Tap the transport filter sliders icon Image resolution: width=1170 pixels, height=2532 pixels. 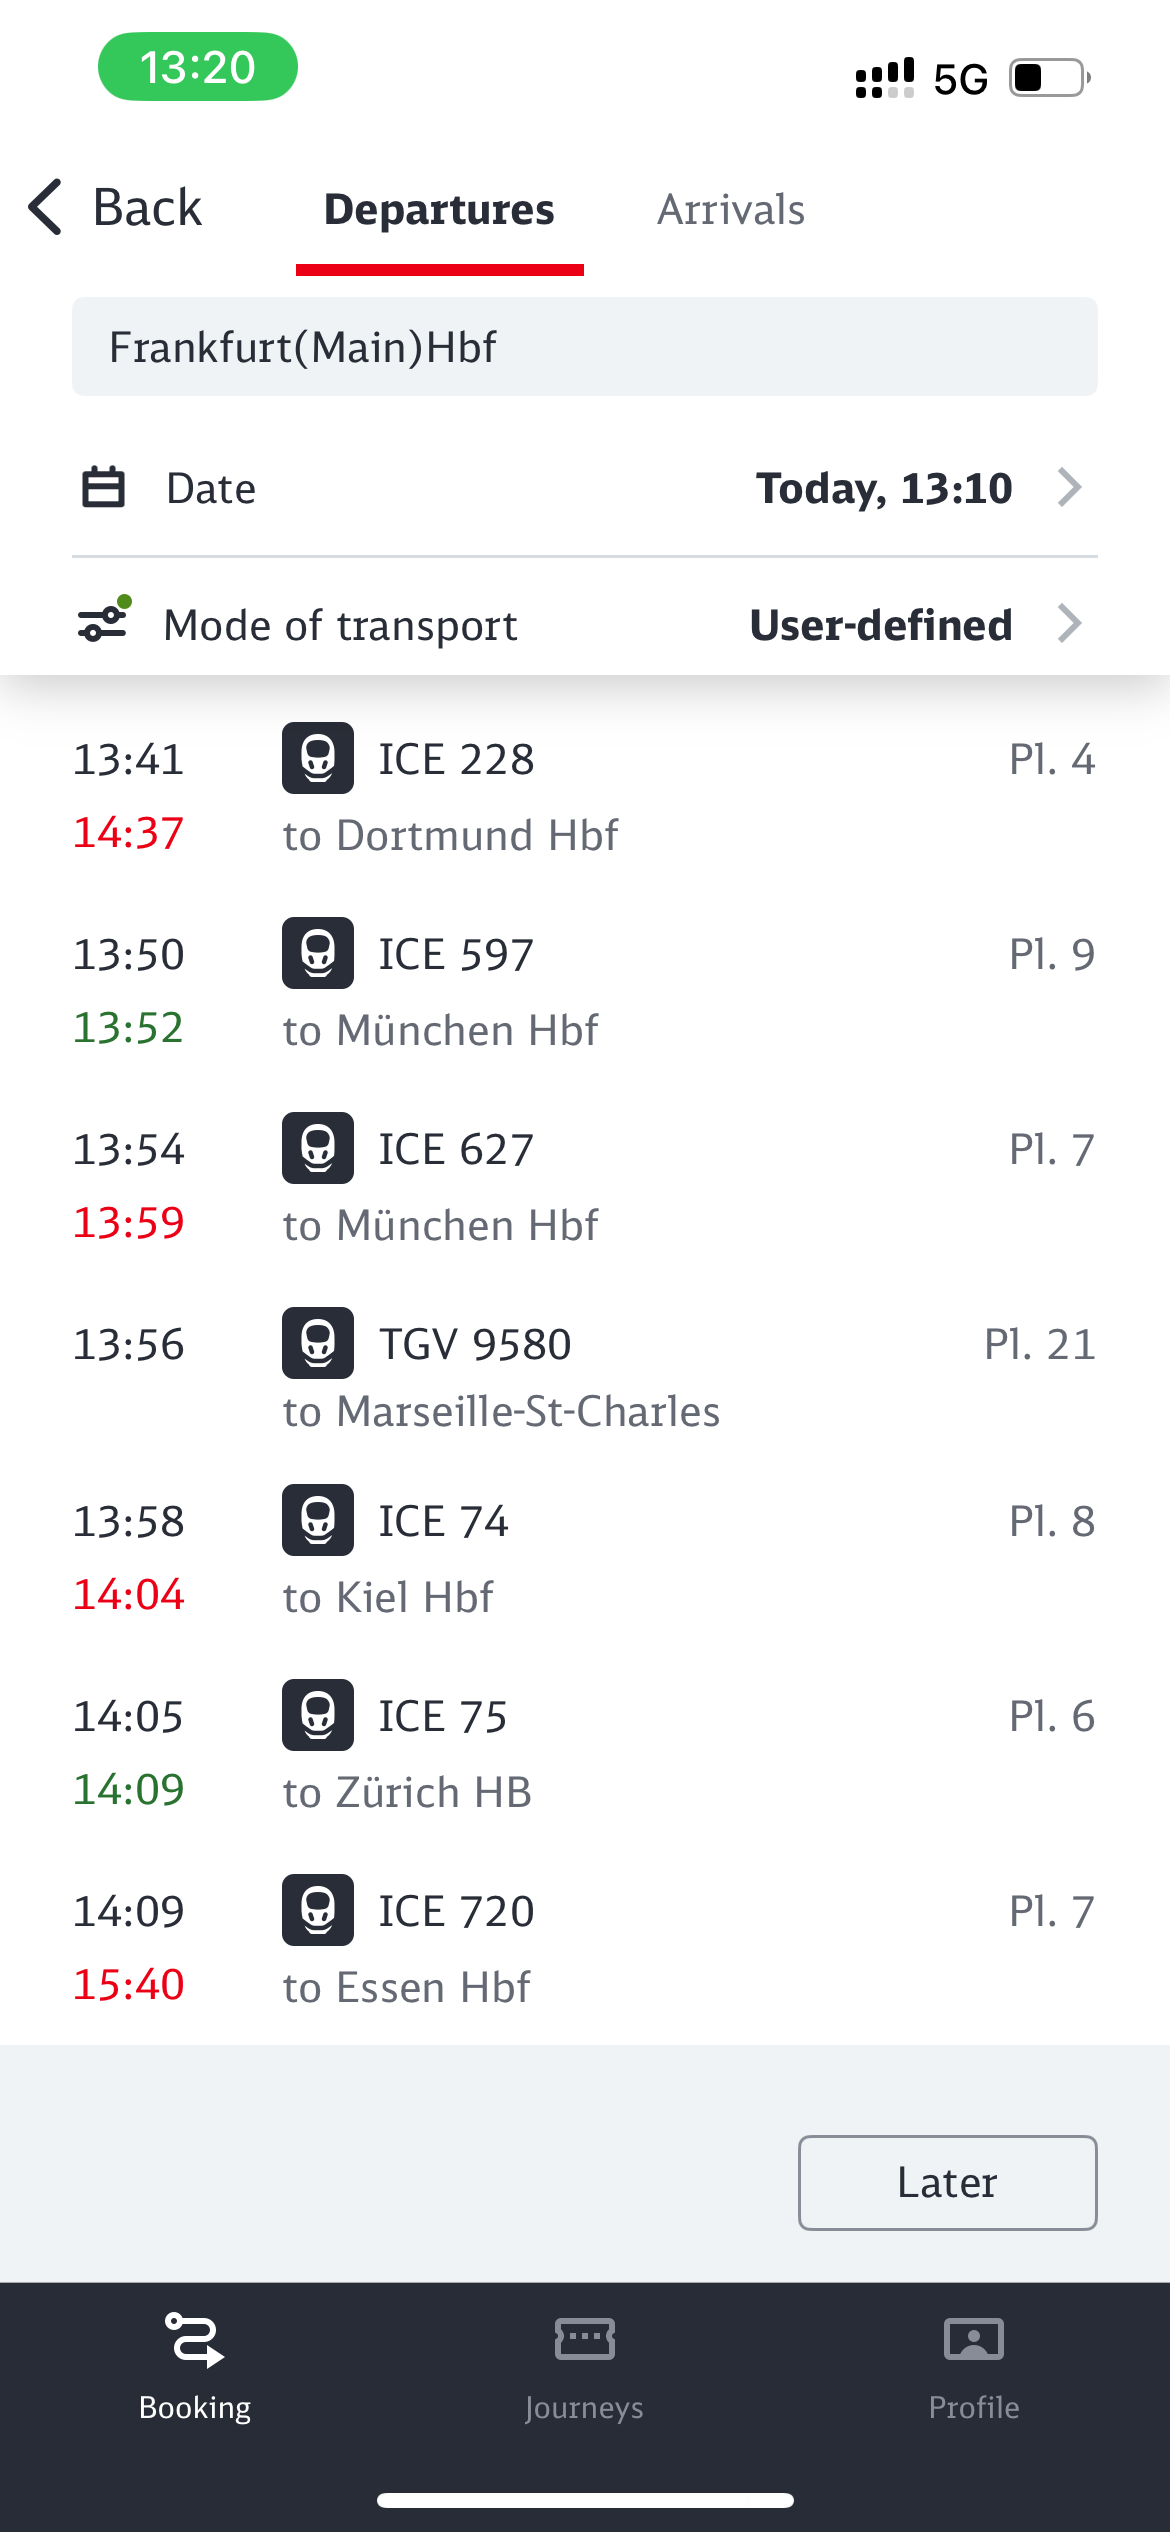click(x=104, y=622)
